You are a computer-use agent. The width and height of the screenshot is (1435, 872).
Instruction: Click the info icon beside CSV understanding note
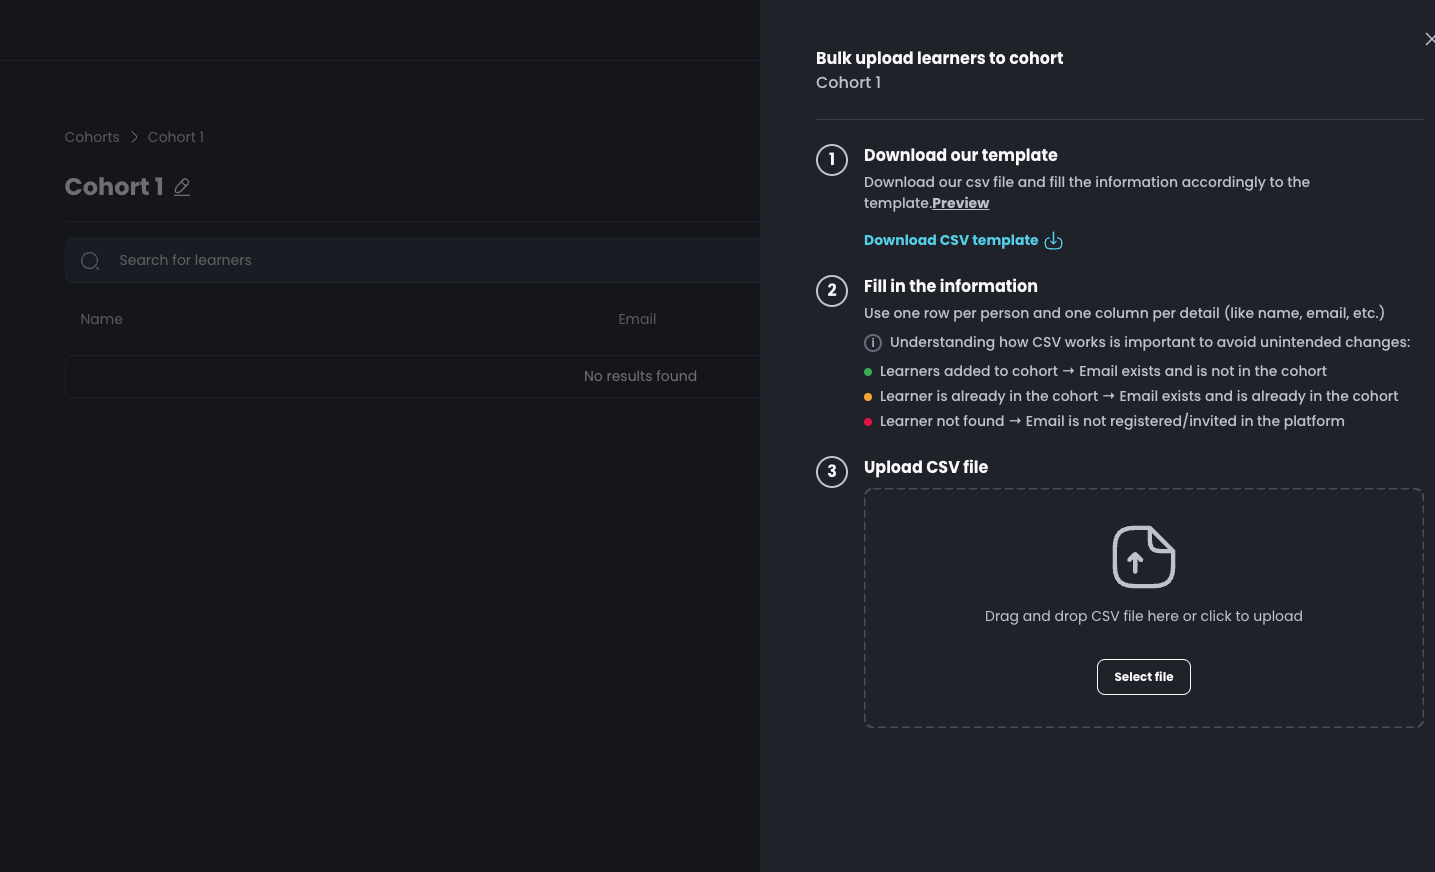(873, 343)
